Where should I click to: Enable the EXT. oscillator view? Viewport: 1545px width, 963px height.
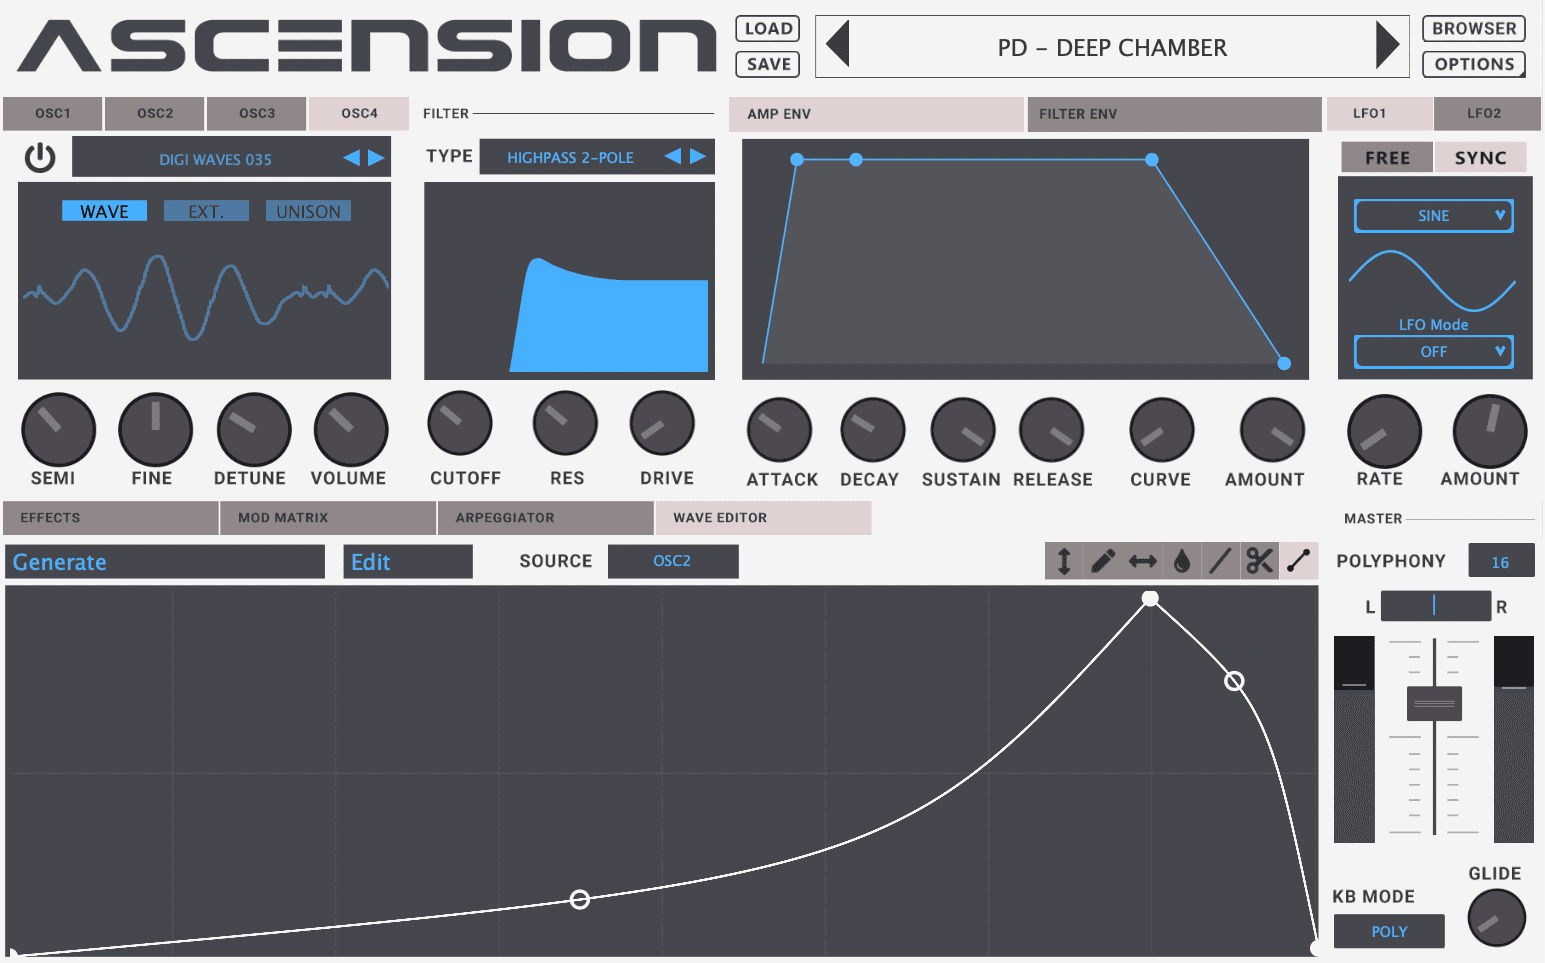(x=206, y=211)
